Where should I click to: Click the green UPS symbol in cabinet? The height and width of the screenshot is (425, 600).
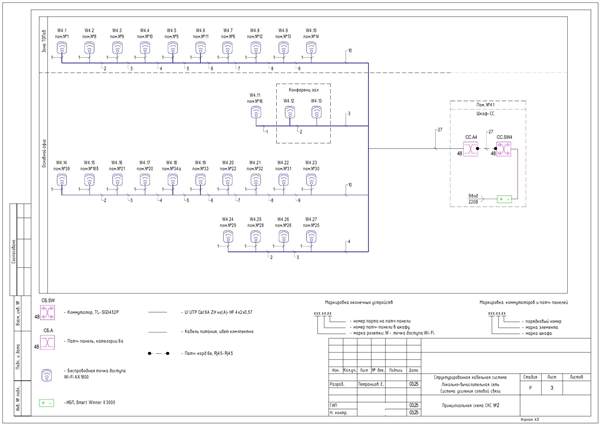pos(504,199)
